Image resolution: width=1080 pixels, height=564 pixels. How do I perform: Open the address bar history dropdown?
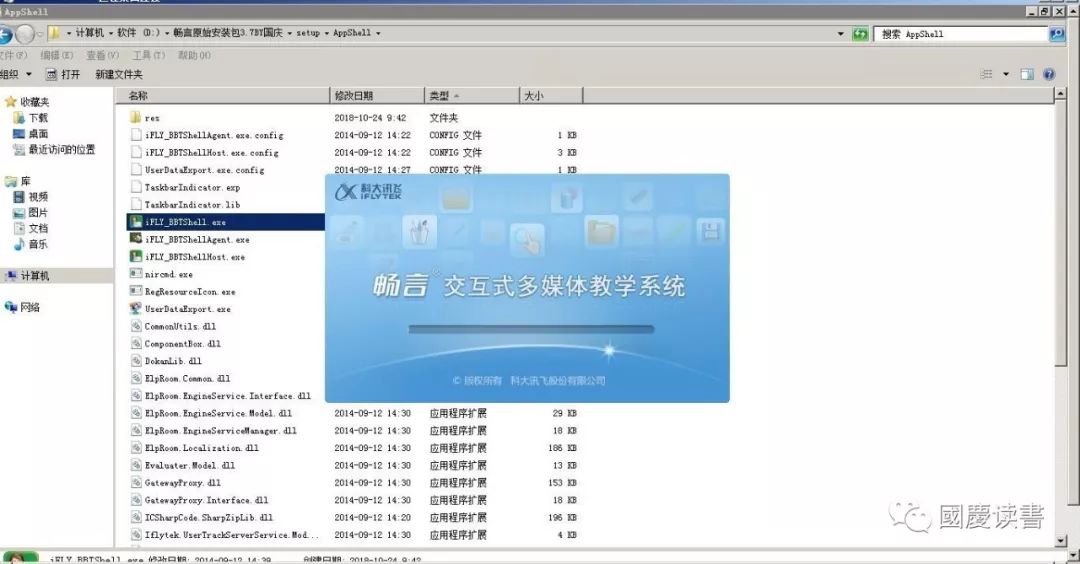(840, 34)
